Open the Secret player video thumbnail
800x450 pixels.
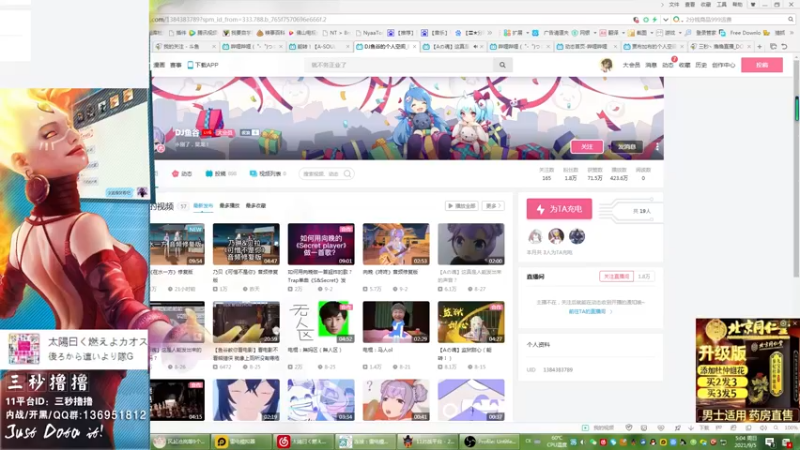click(321, 244)
